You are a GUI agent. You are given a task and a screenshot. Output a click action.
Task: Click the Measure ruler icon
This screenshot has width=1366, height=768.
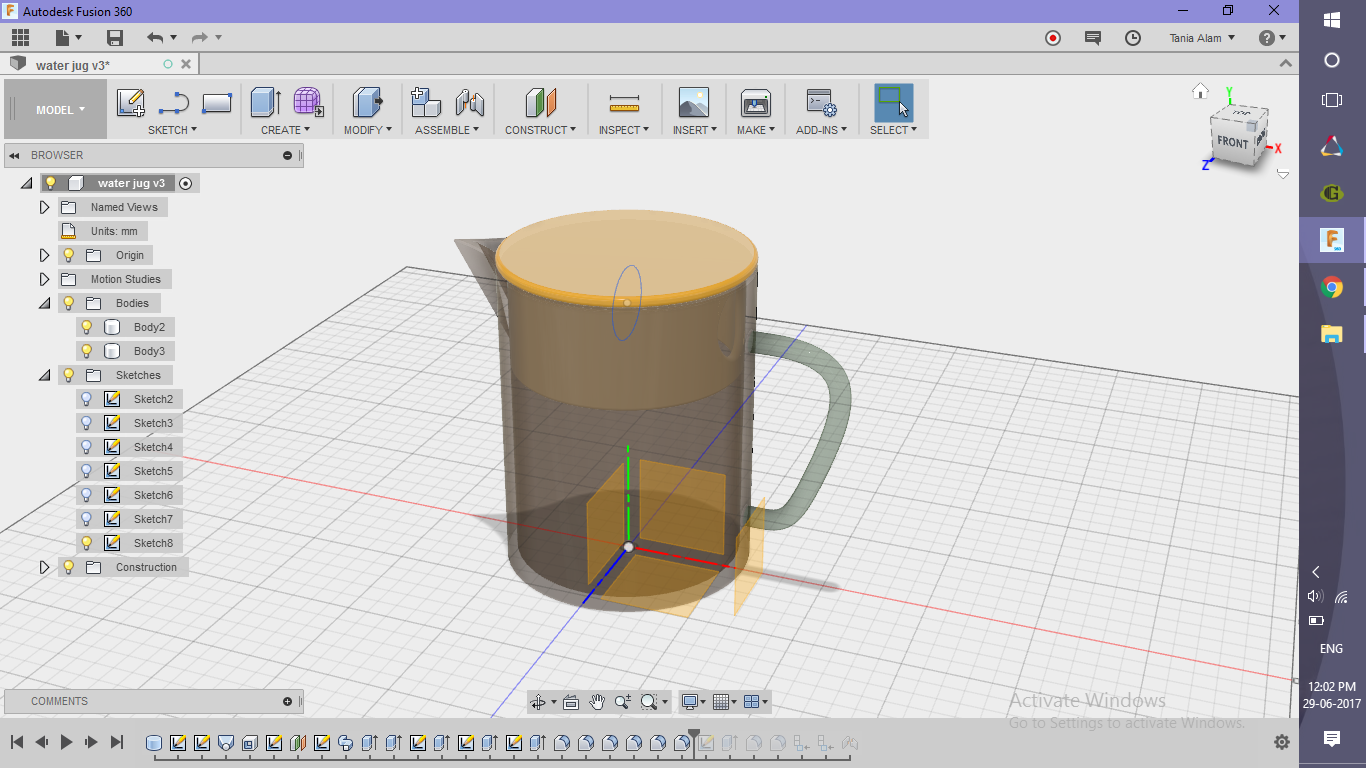[x=624, y=103]
